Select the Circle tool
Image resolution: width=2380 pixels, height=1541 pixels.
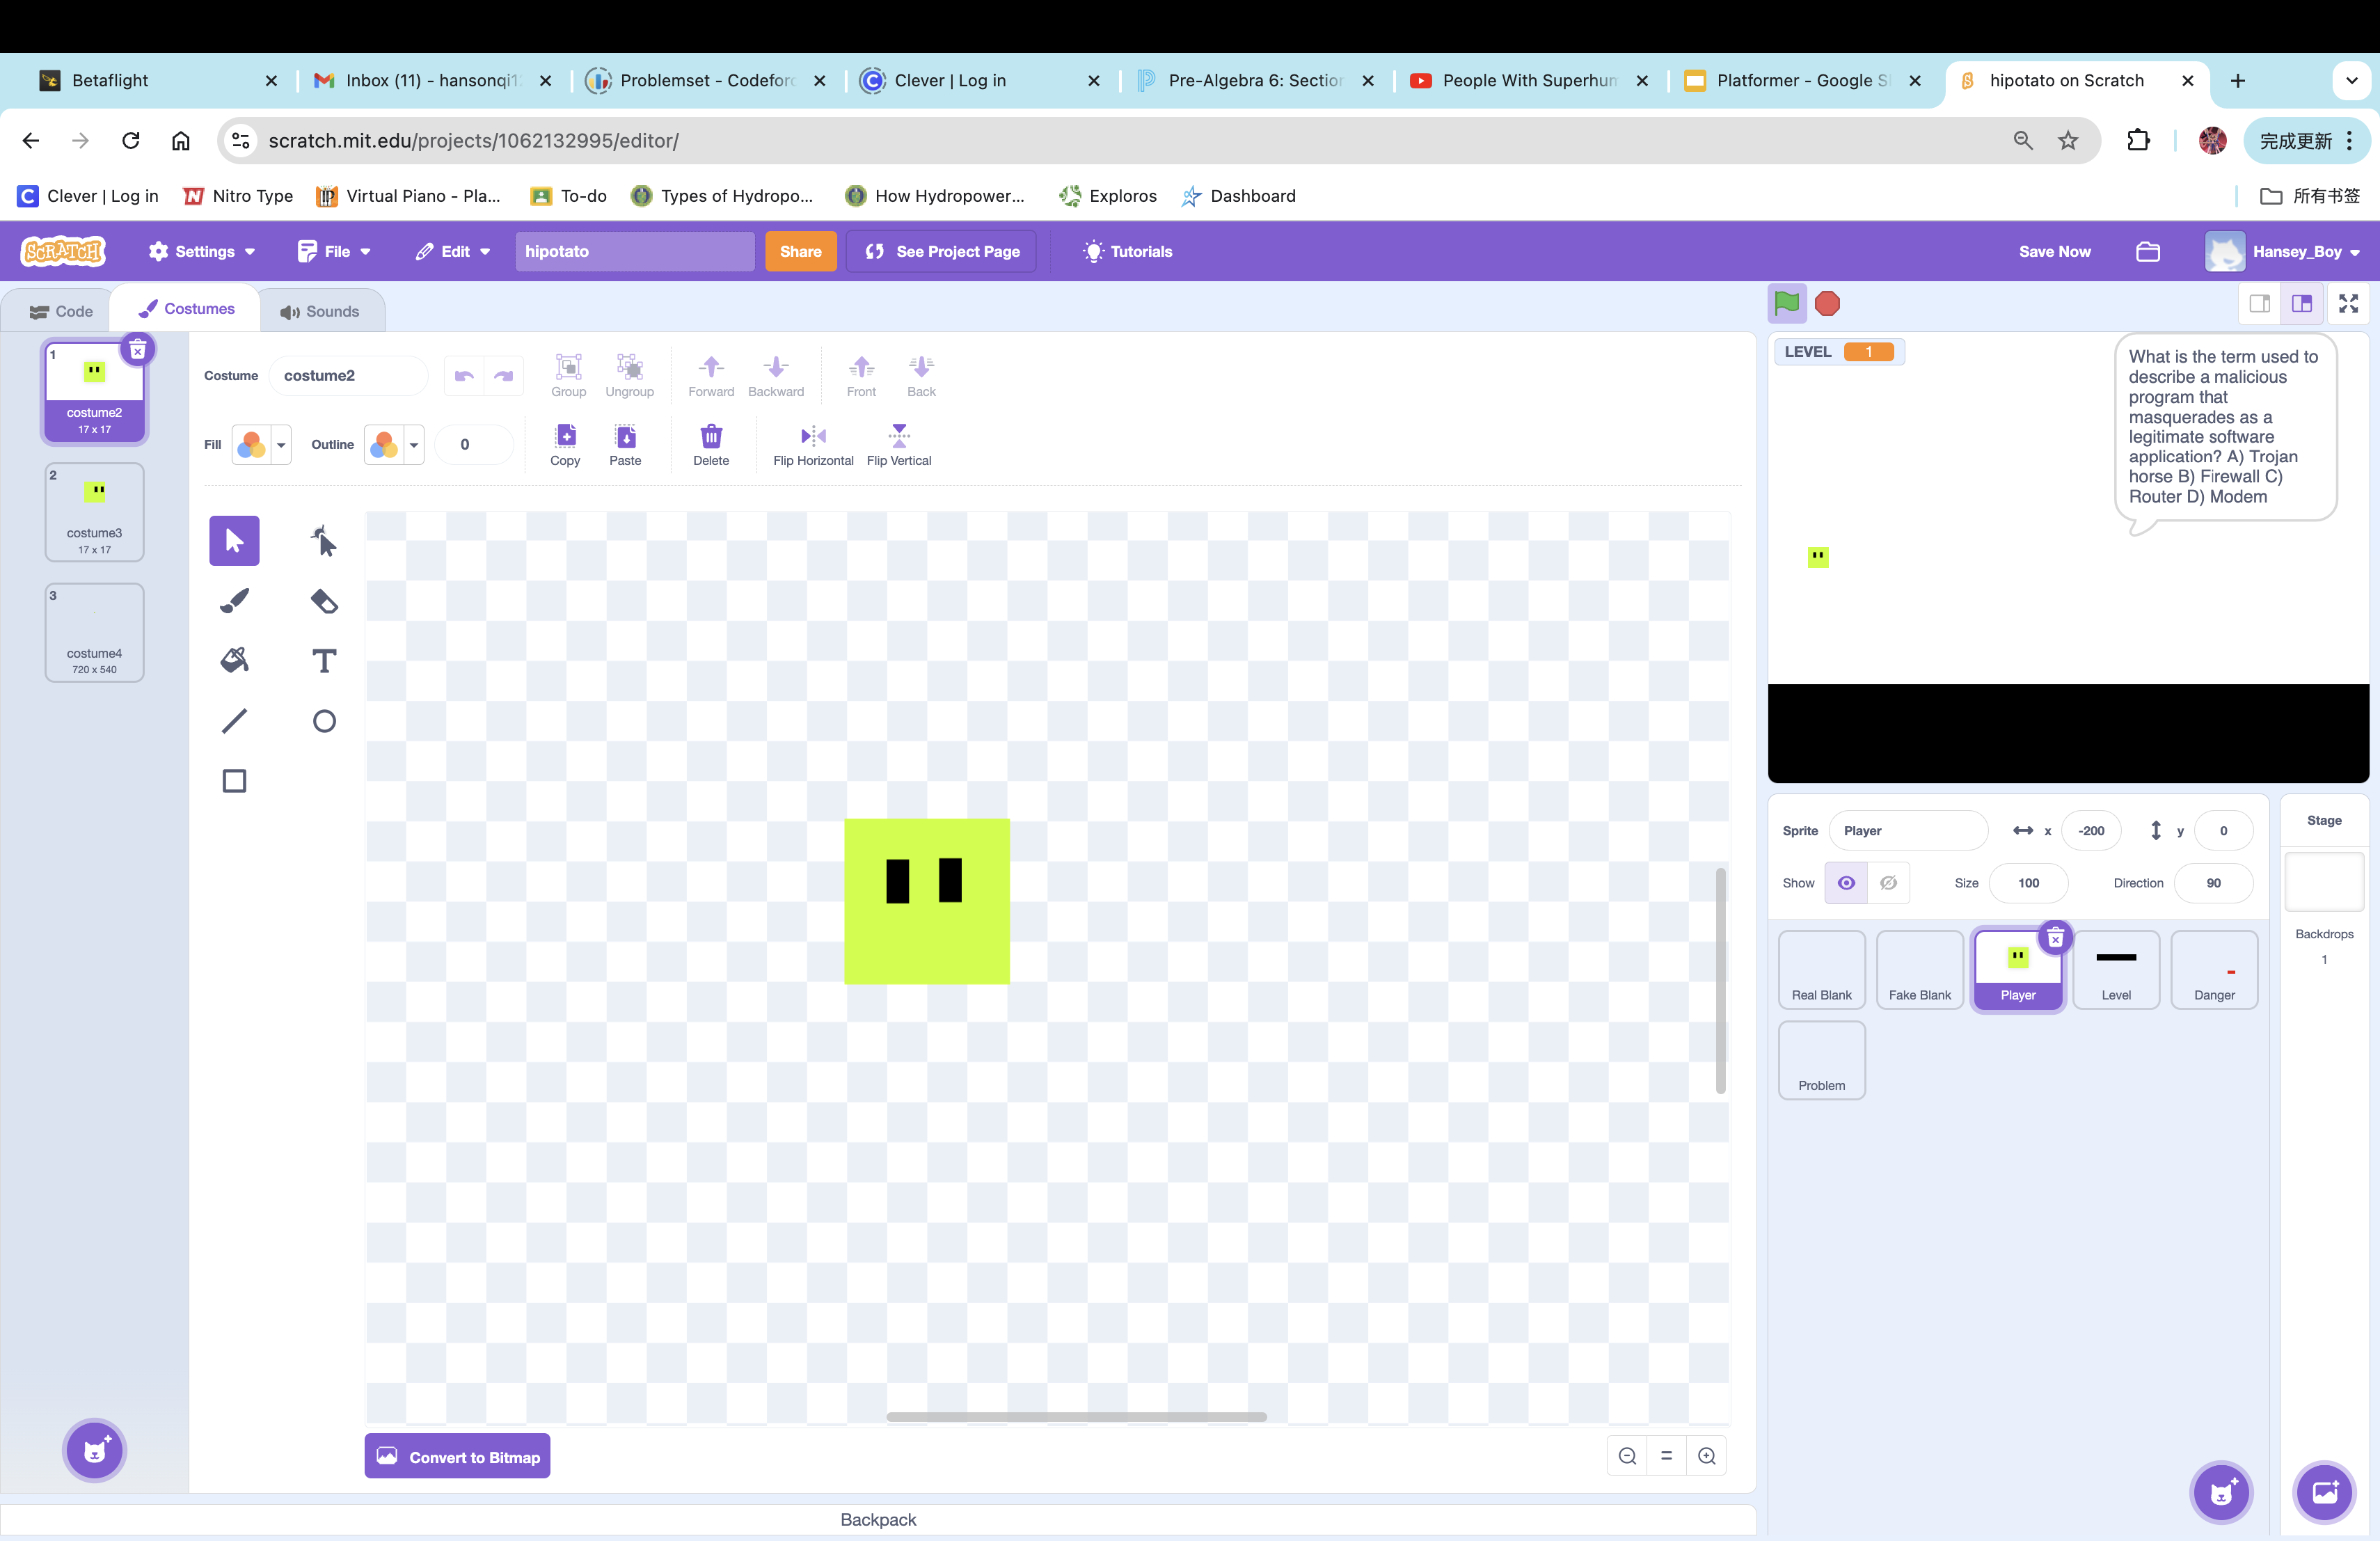click(324, 721)
